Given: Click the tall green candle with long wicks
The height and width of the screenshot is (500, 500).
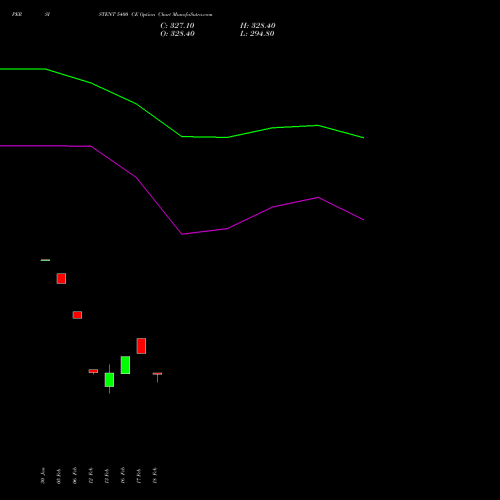Looking at the screenshot, I should 109,380.
